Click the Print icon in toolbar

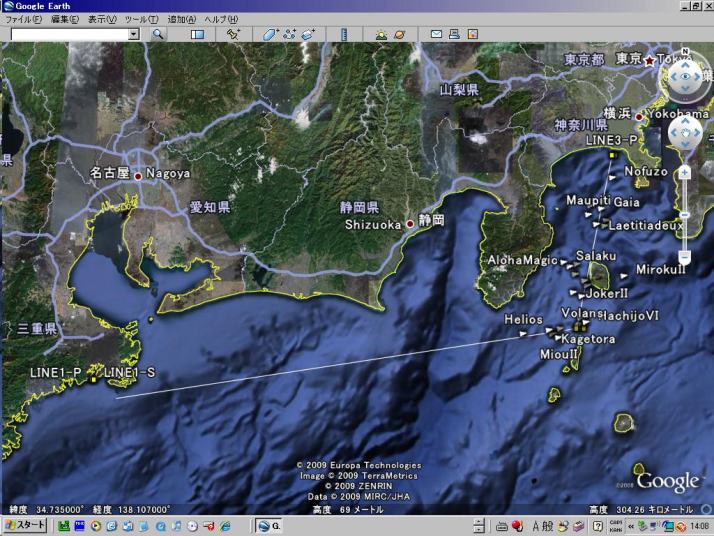454,34
